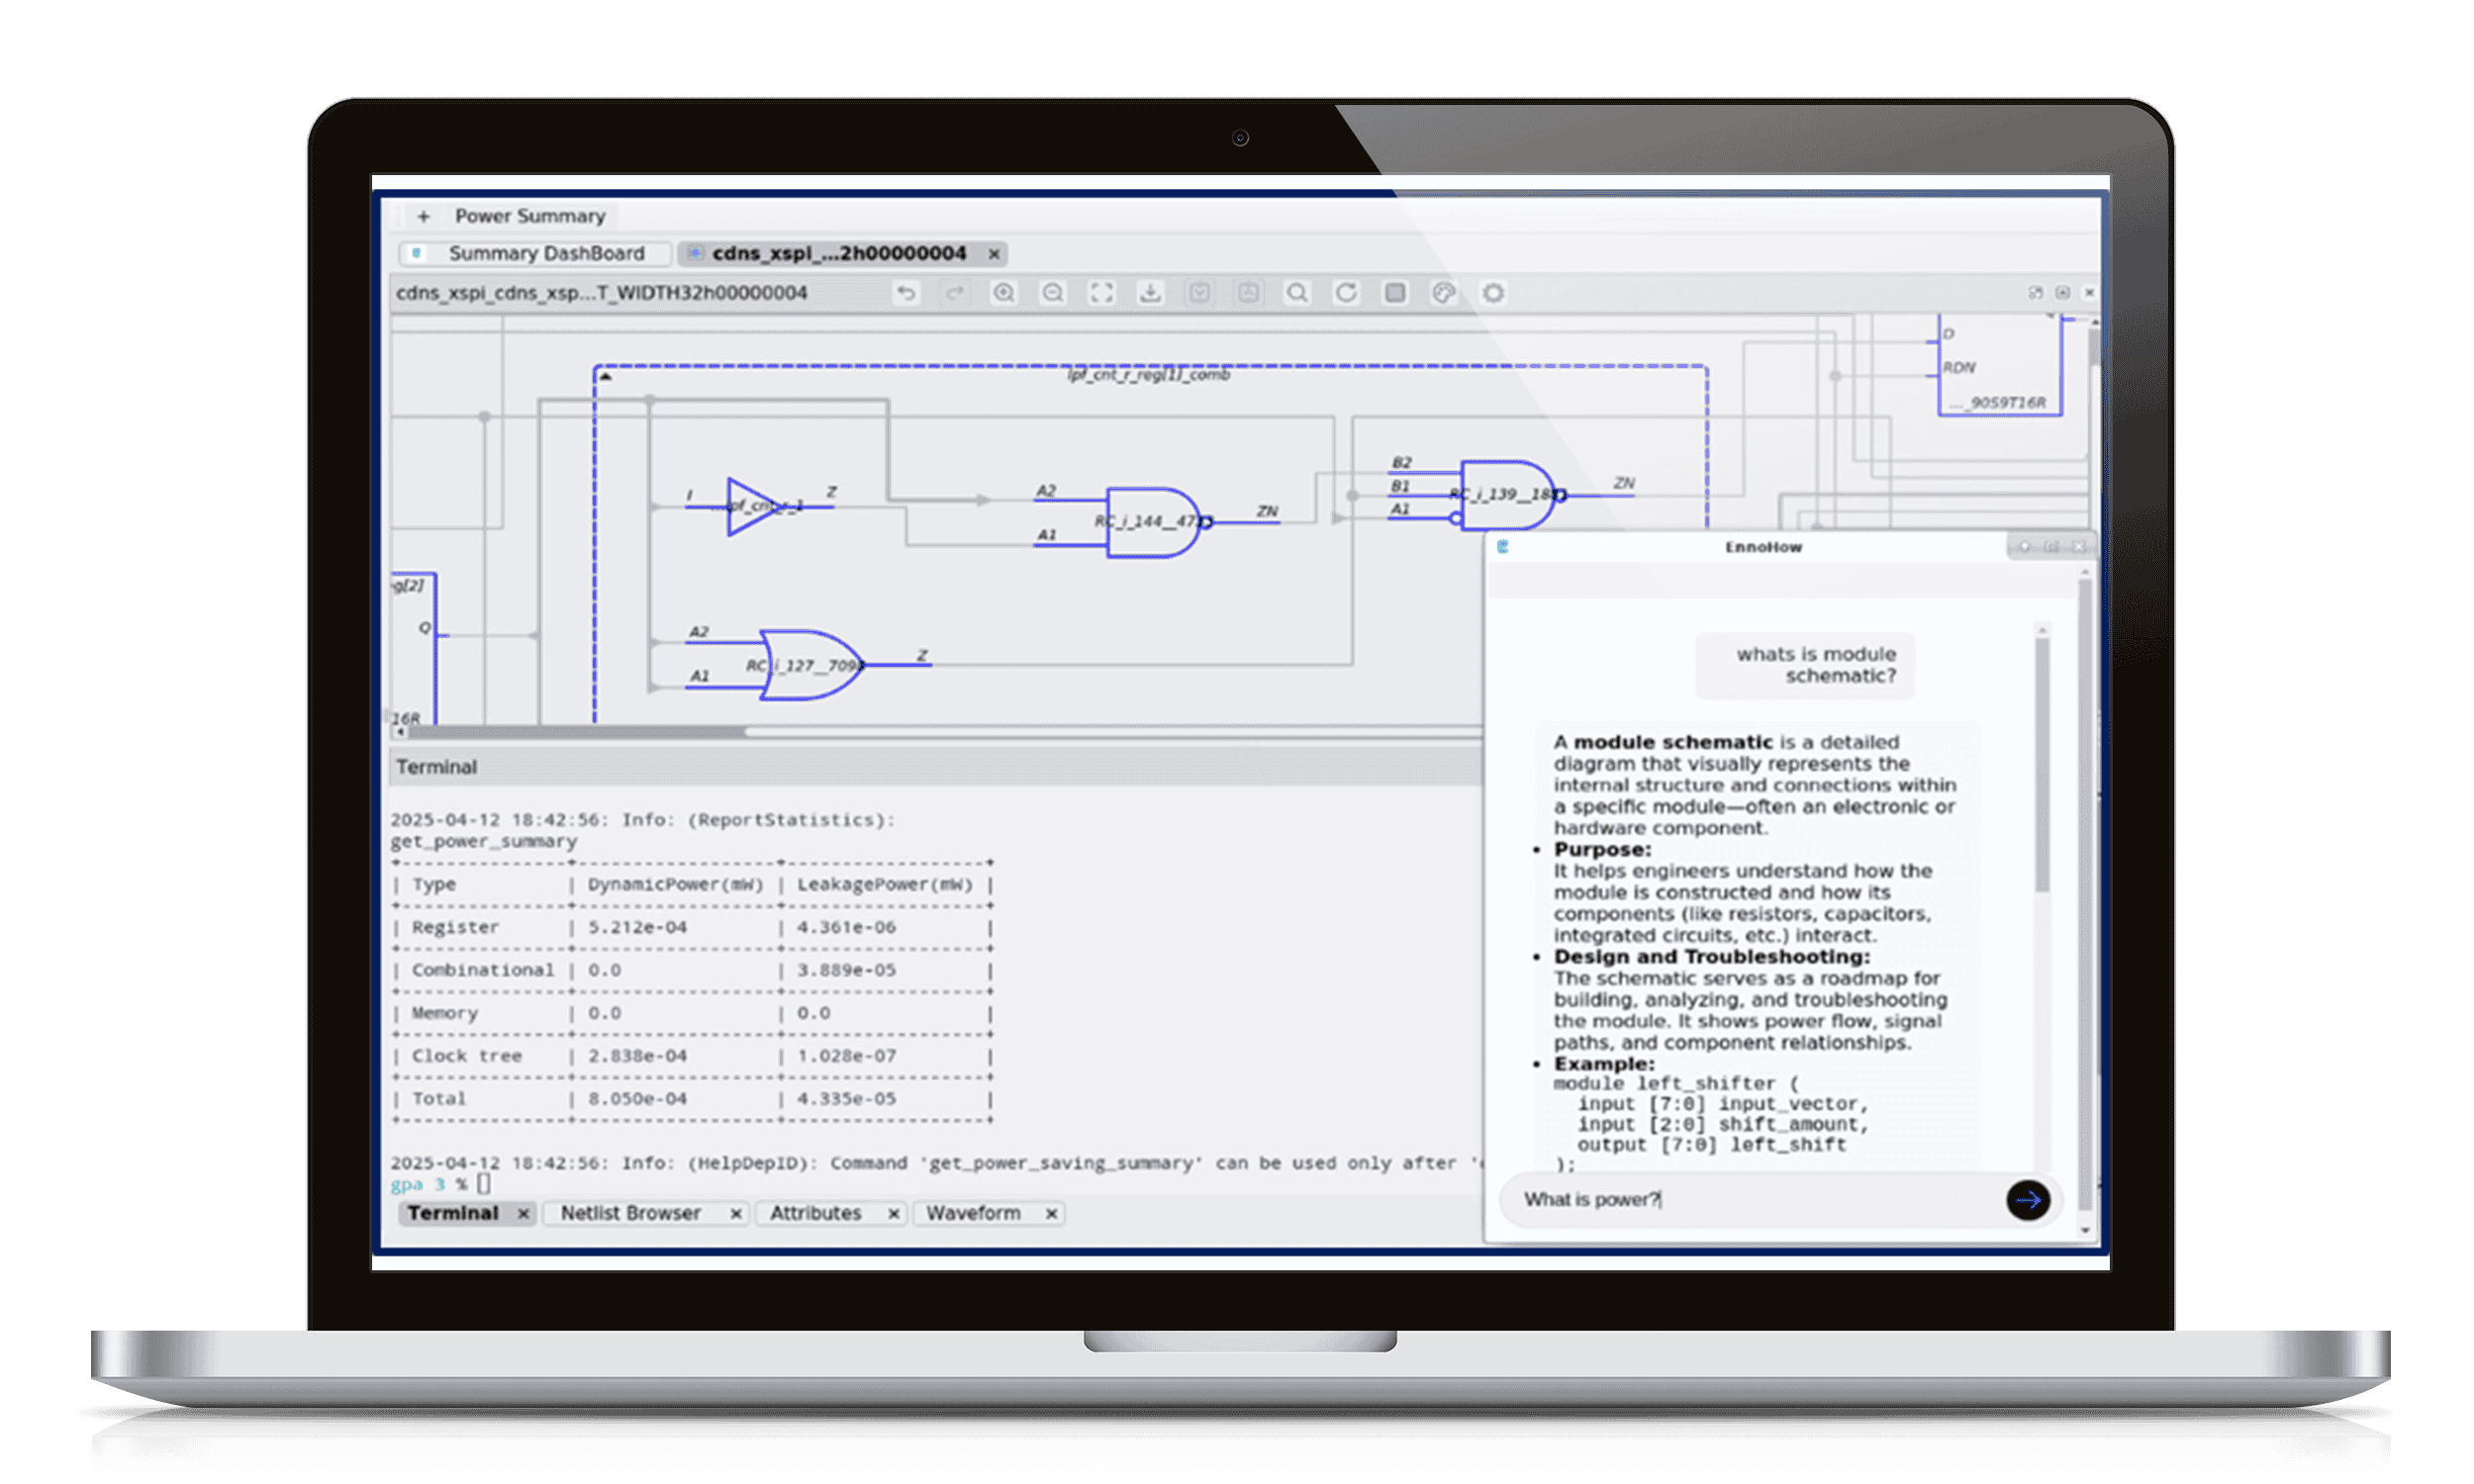Click the zoom in magnifier icon

tap(1003, 293)
